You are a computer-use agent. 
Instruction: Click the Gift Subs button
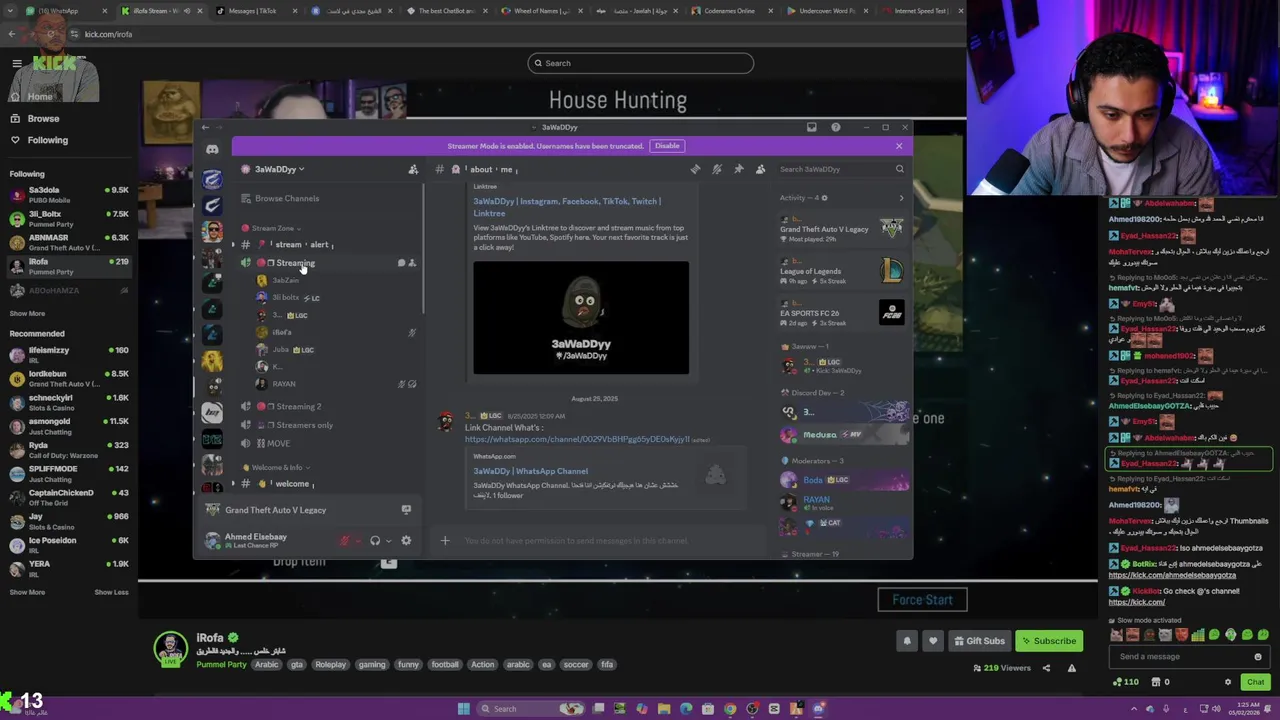[x=978, y=641]
